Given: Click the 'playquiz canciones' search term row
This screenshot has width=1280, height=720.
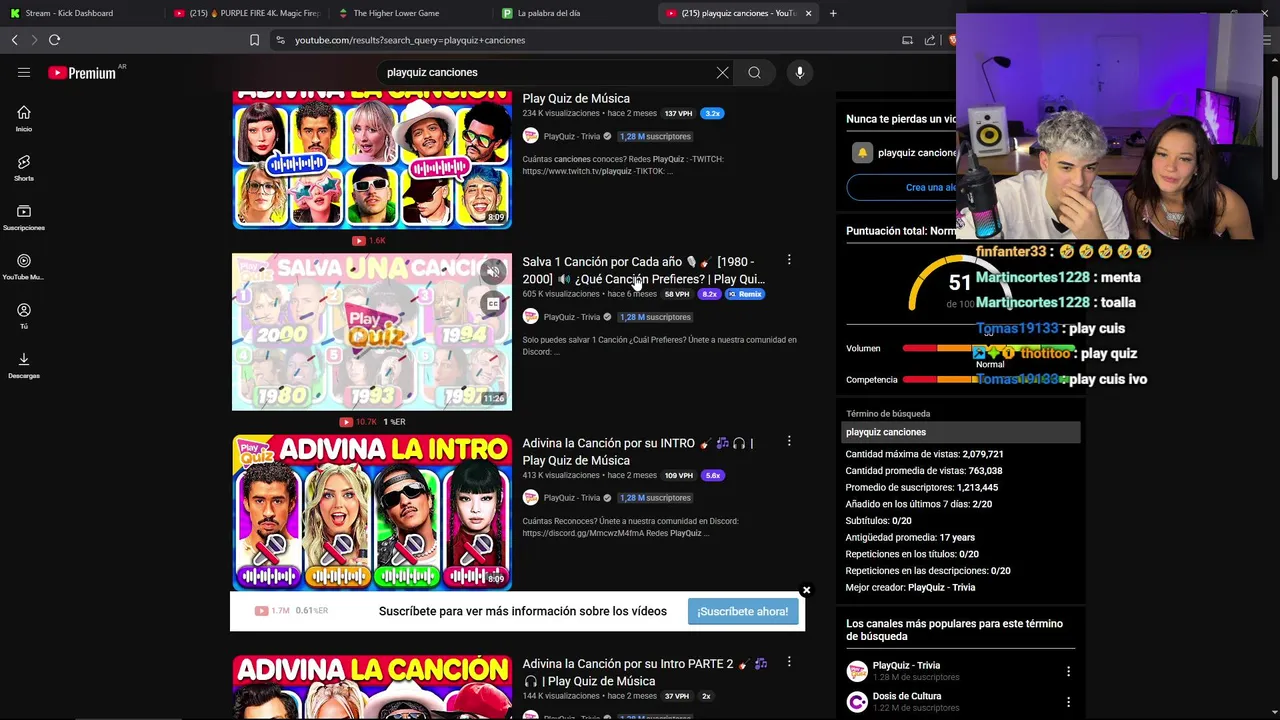Looking at the screenshot, I should click(961, 432).
